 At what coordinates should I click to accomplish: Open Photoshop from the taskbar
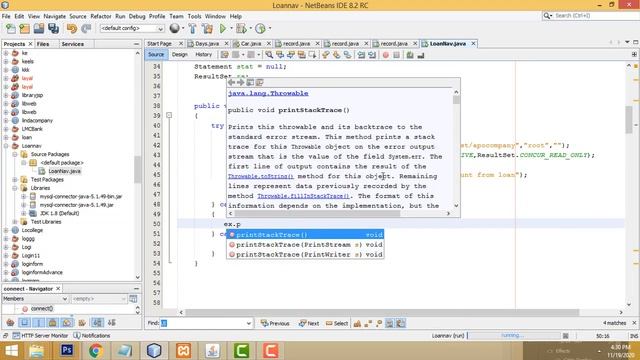66,350
